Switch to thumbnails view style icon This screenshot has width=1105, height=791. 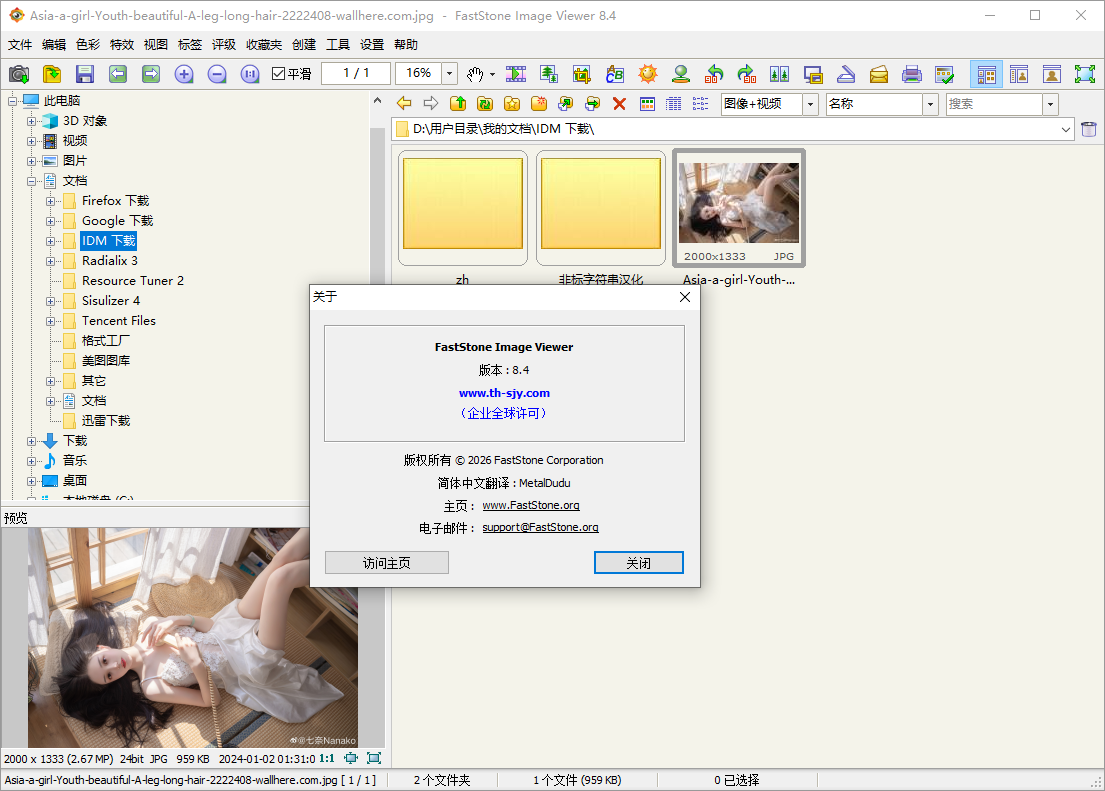647,104
